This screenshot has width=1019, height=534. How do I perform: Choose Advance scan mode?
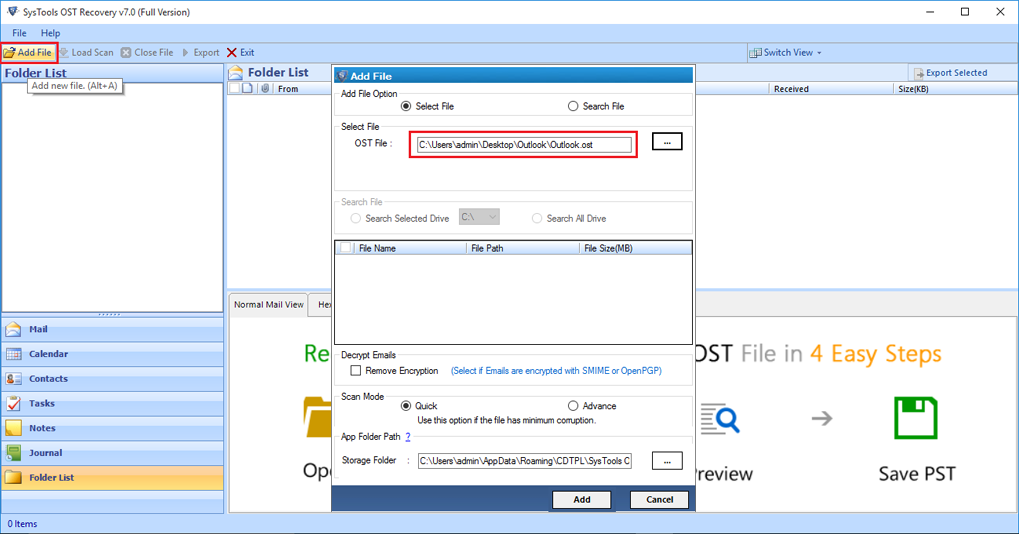[573, 406]
